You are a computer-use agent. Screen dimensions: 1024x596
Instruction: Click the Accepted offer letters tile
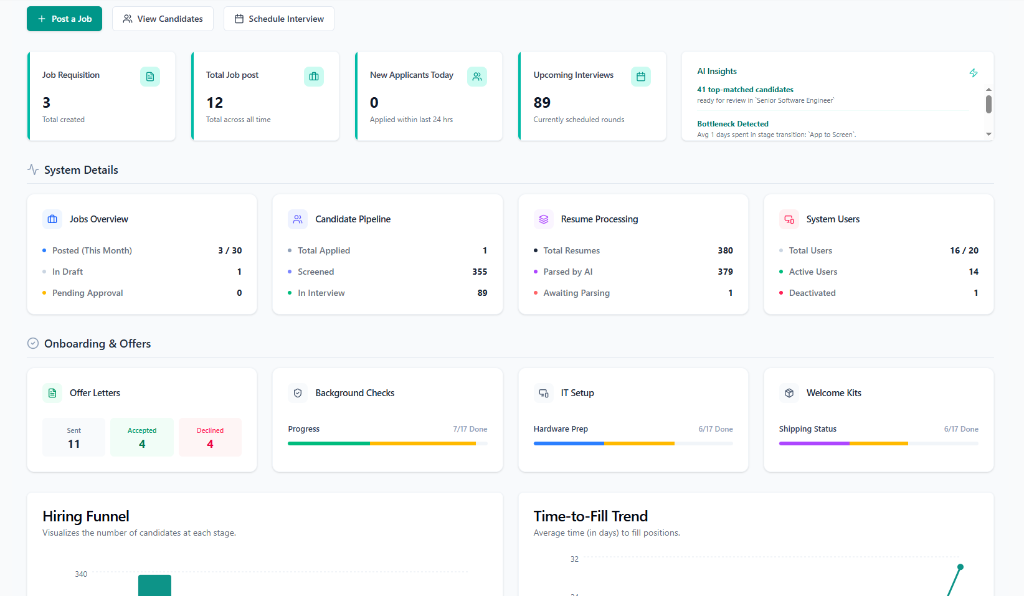point(142,437)
